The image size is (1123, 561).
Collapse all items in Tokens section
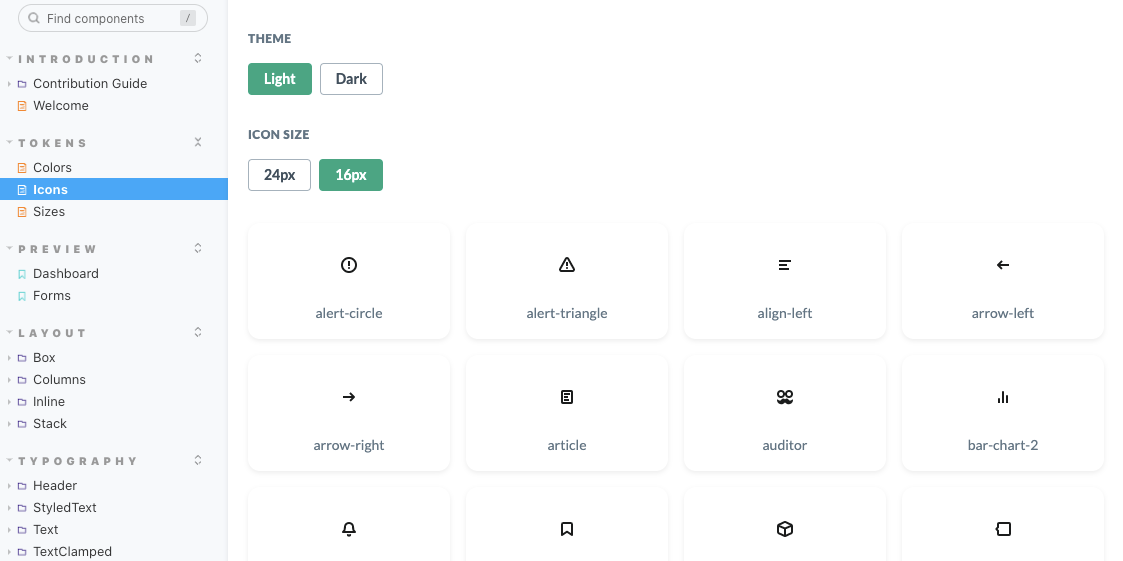(198, 142)
